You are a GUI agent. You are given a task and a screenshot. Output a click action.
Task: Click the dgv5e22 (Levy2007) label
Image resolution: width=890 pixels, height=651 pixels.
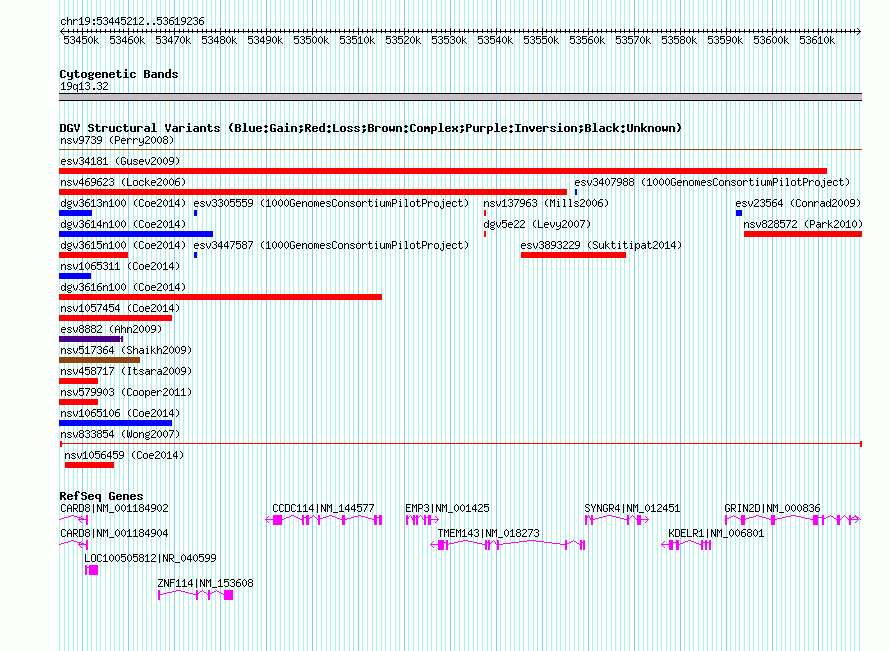coord(537,224)
